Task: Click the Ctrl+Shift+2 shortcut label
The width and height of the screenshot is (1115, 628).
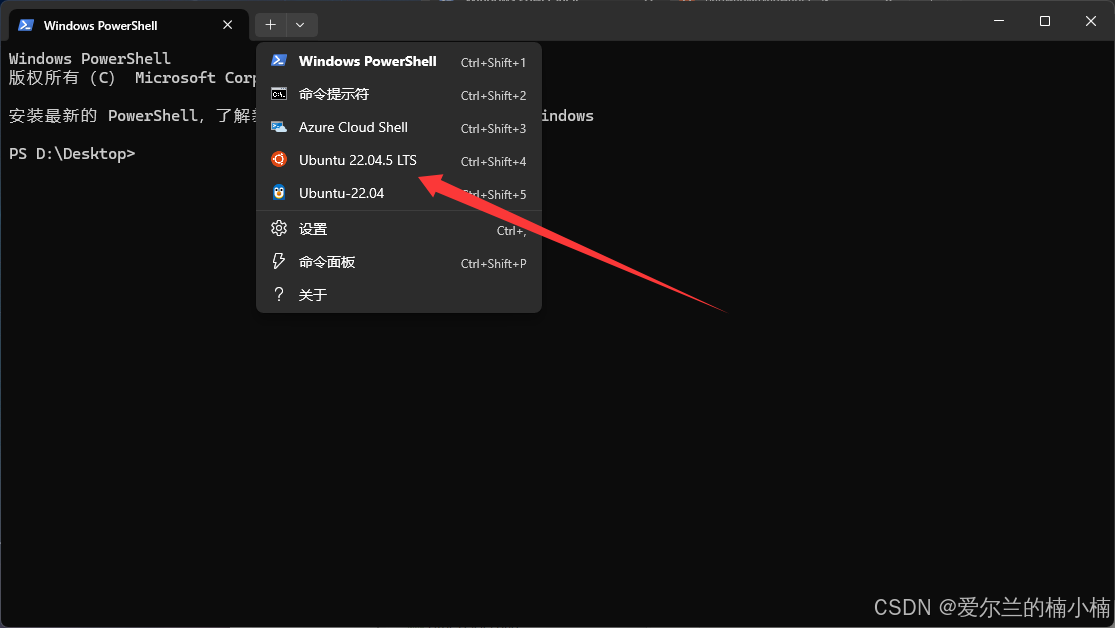Action: pyautogui.click(x=494, y=95)
